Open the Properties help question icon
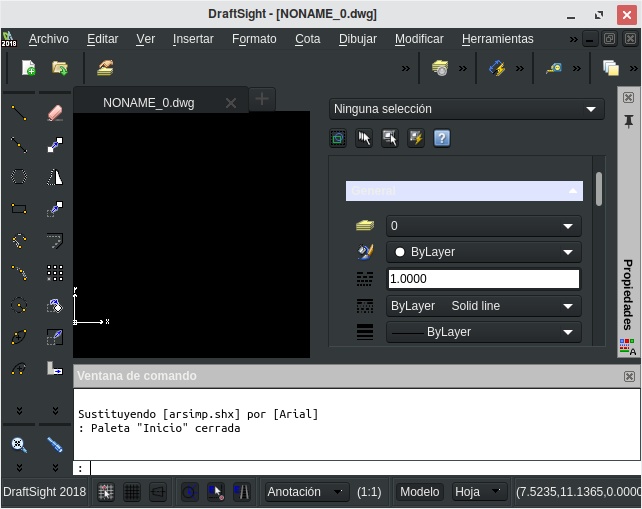 pyautogui.click(x=442, y=138)
